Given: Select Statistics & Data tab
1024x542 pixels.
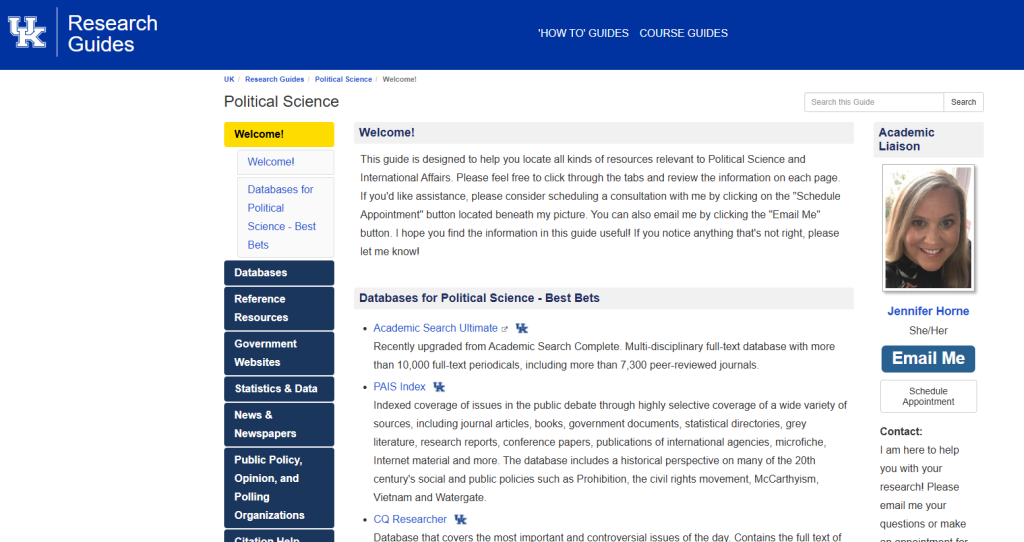Looking at the screenshot, I should 278,389.
